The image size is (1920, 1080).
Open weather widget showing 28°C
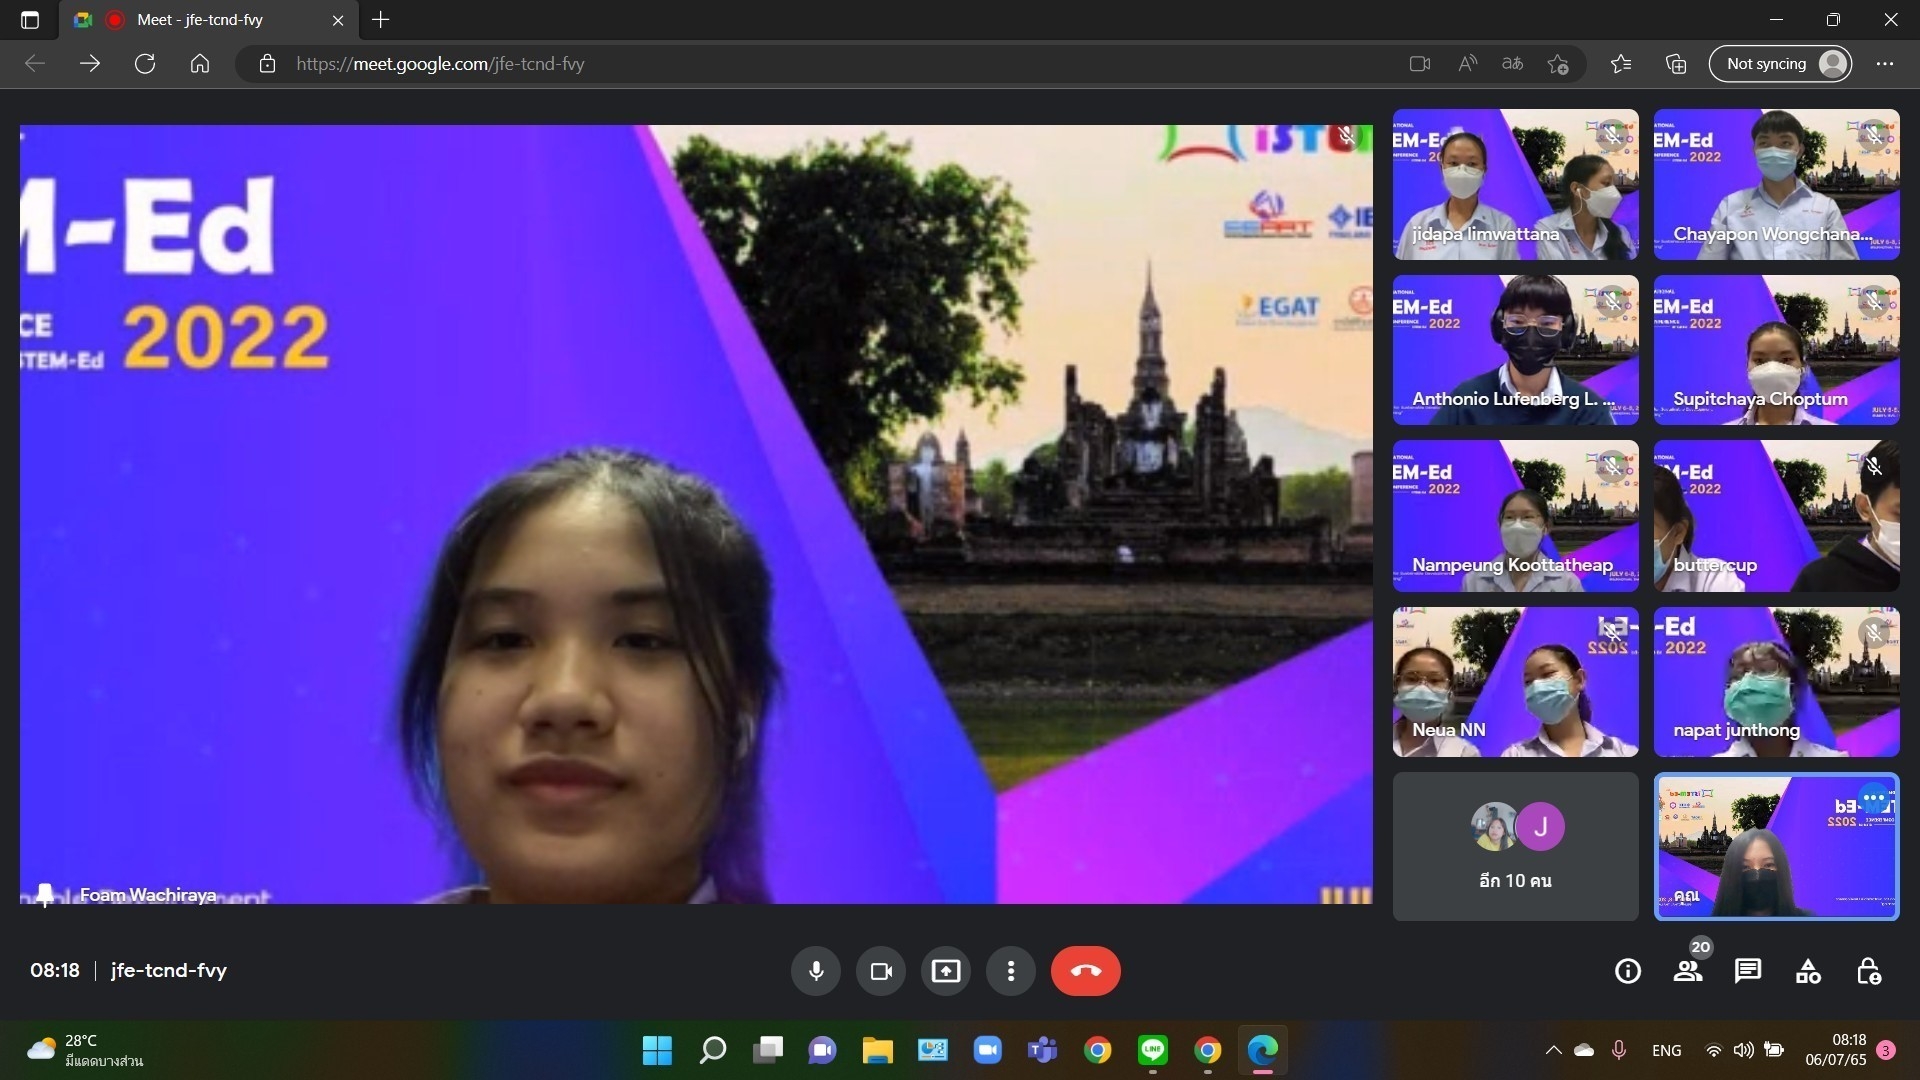[x=85, y=1050]
